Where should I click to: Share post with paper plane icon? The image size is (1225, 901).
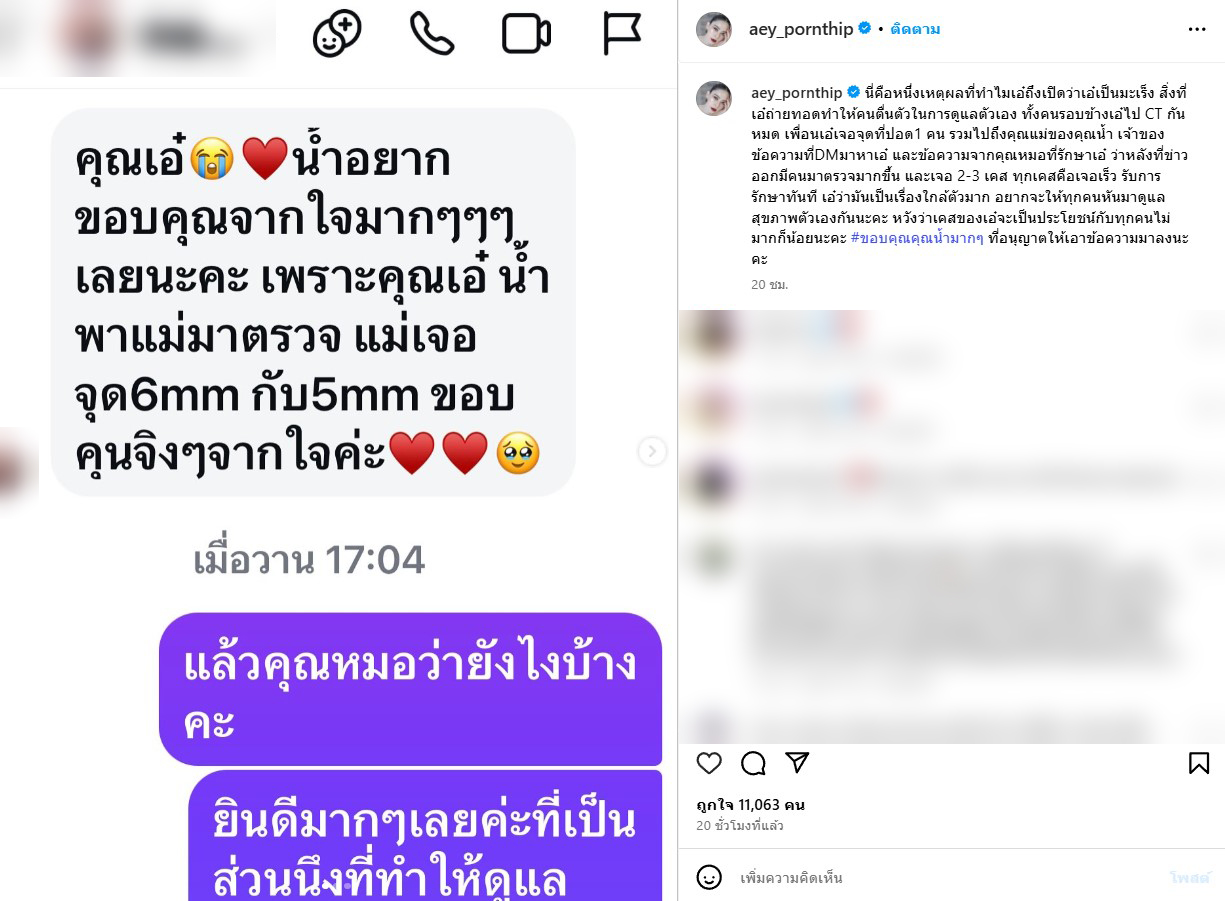(x=797, y=763)
